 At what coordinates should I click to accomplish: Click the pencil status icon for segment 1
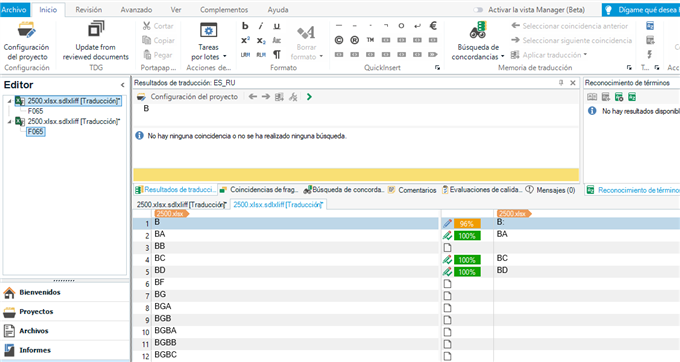(x=447, y=224)
